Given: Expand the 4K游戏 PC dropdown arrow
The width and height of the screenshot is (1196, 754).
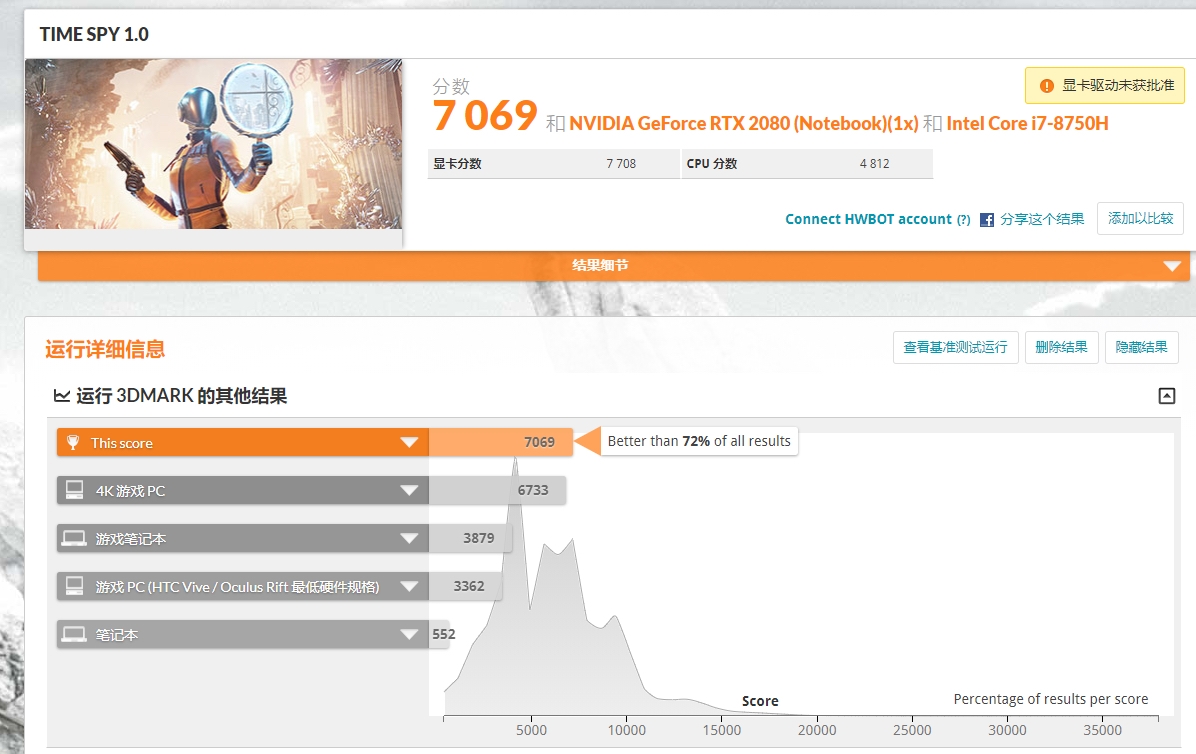Looking at the screenshot, I should tap(410, 490).
